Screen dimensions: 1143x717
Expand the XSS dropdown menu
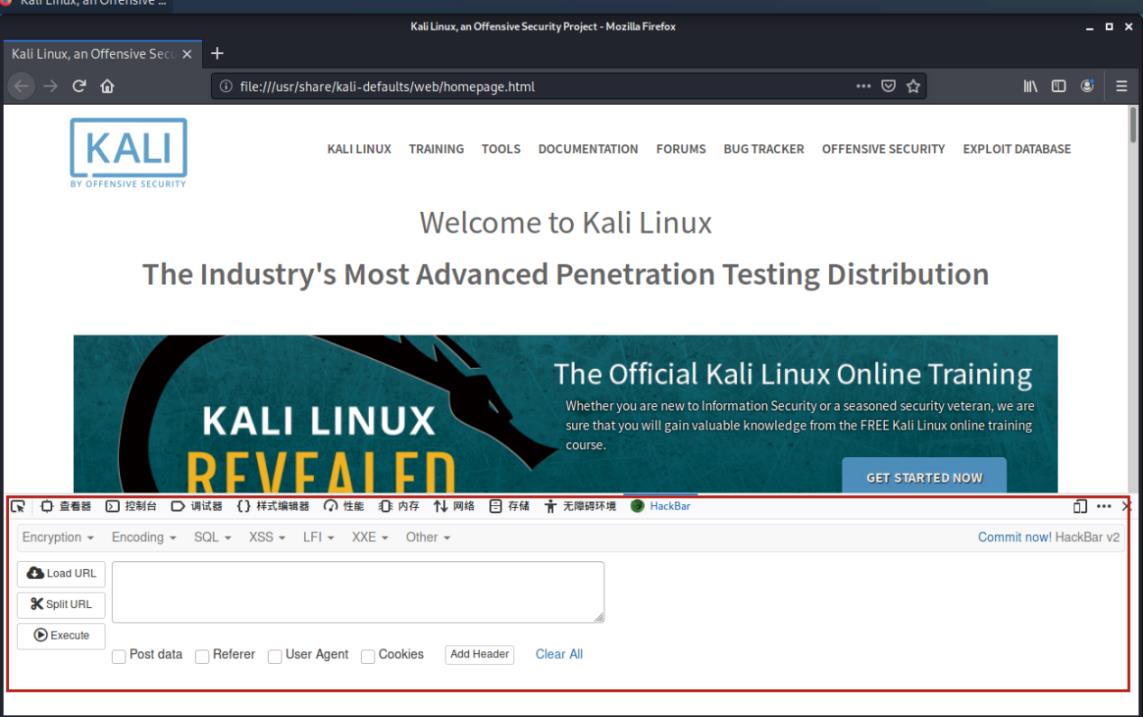point(267,538)
